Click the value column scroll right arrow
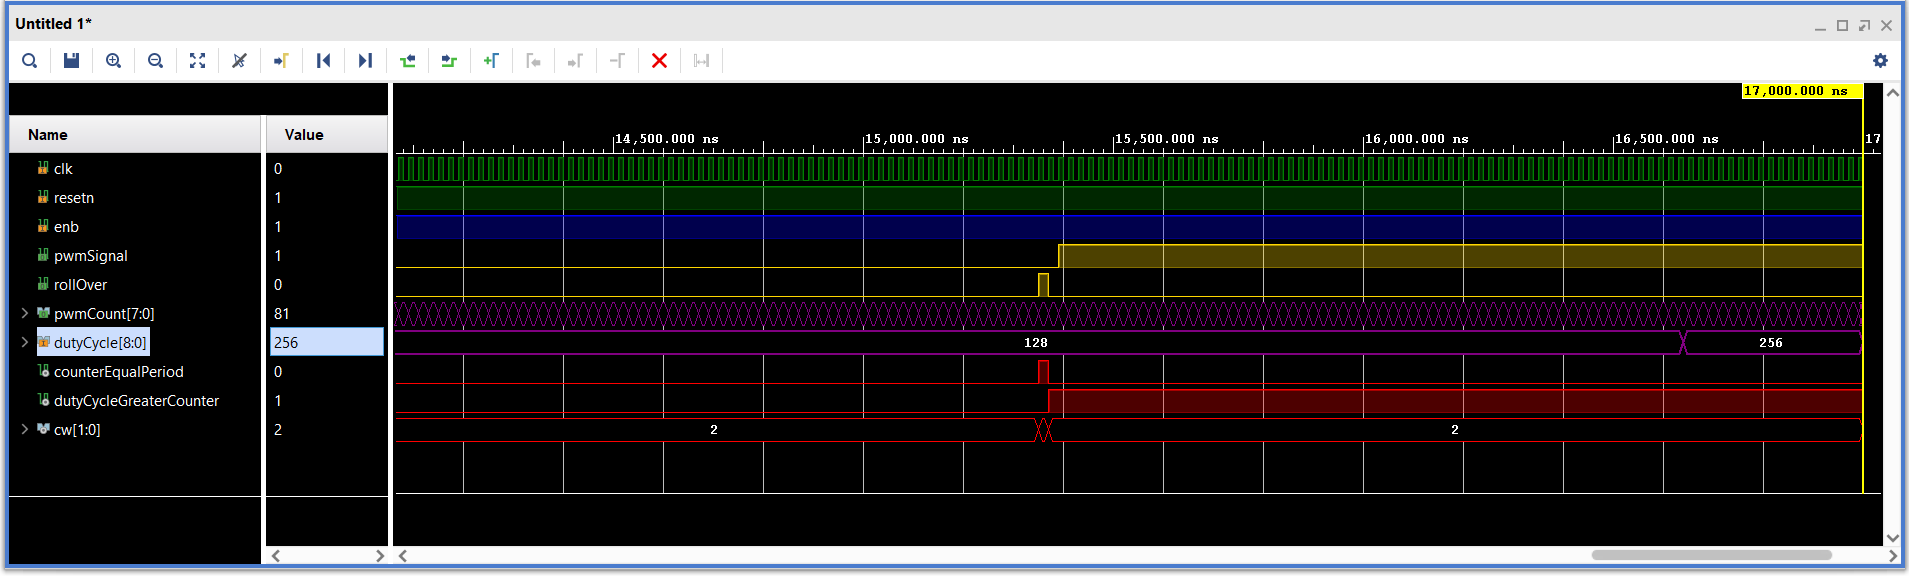This screenshot has width=1909, height=576. [380, 556]
